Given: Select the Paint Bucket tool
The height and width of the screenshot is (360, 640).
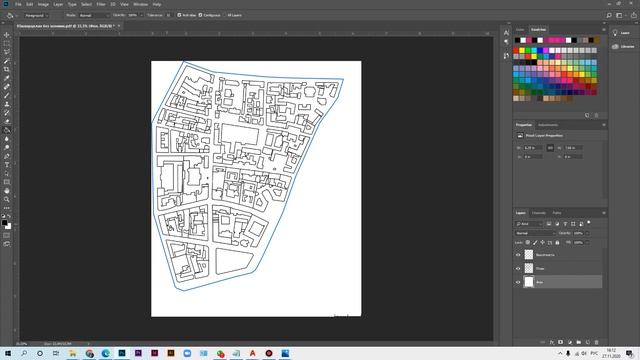Looking at the screenshot, I should 7,130.
